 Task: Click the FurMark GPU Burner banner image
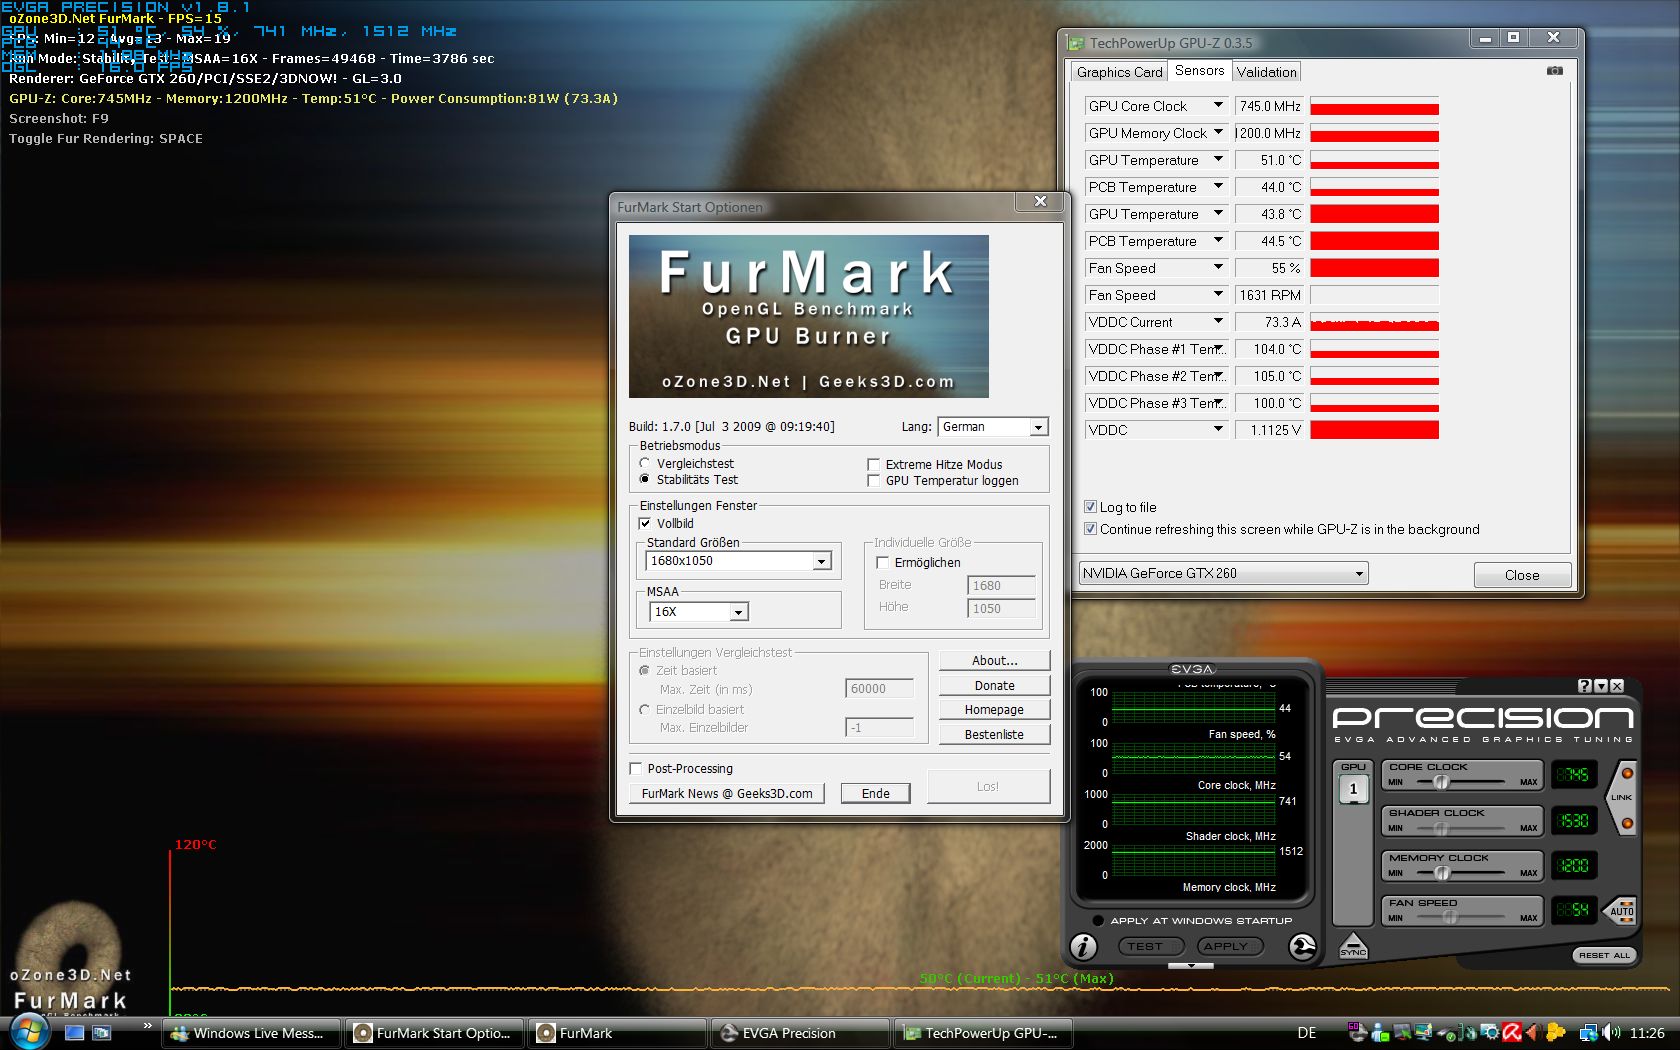(808, 316)
